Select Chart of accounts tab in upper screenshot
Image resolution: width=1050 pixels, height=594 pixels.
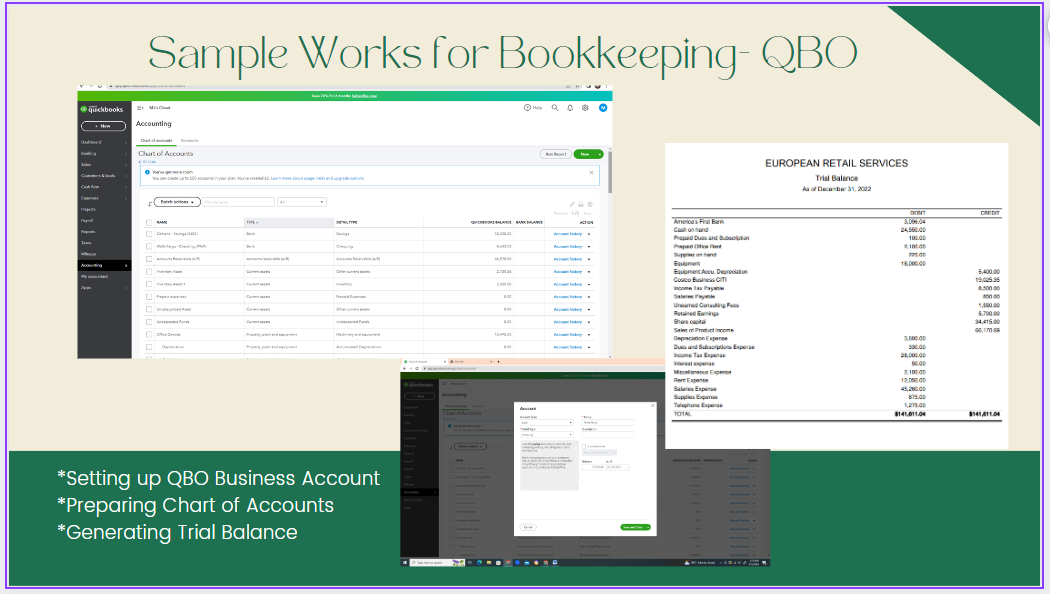click(156, 141)
